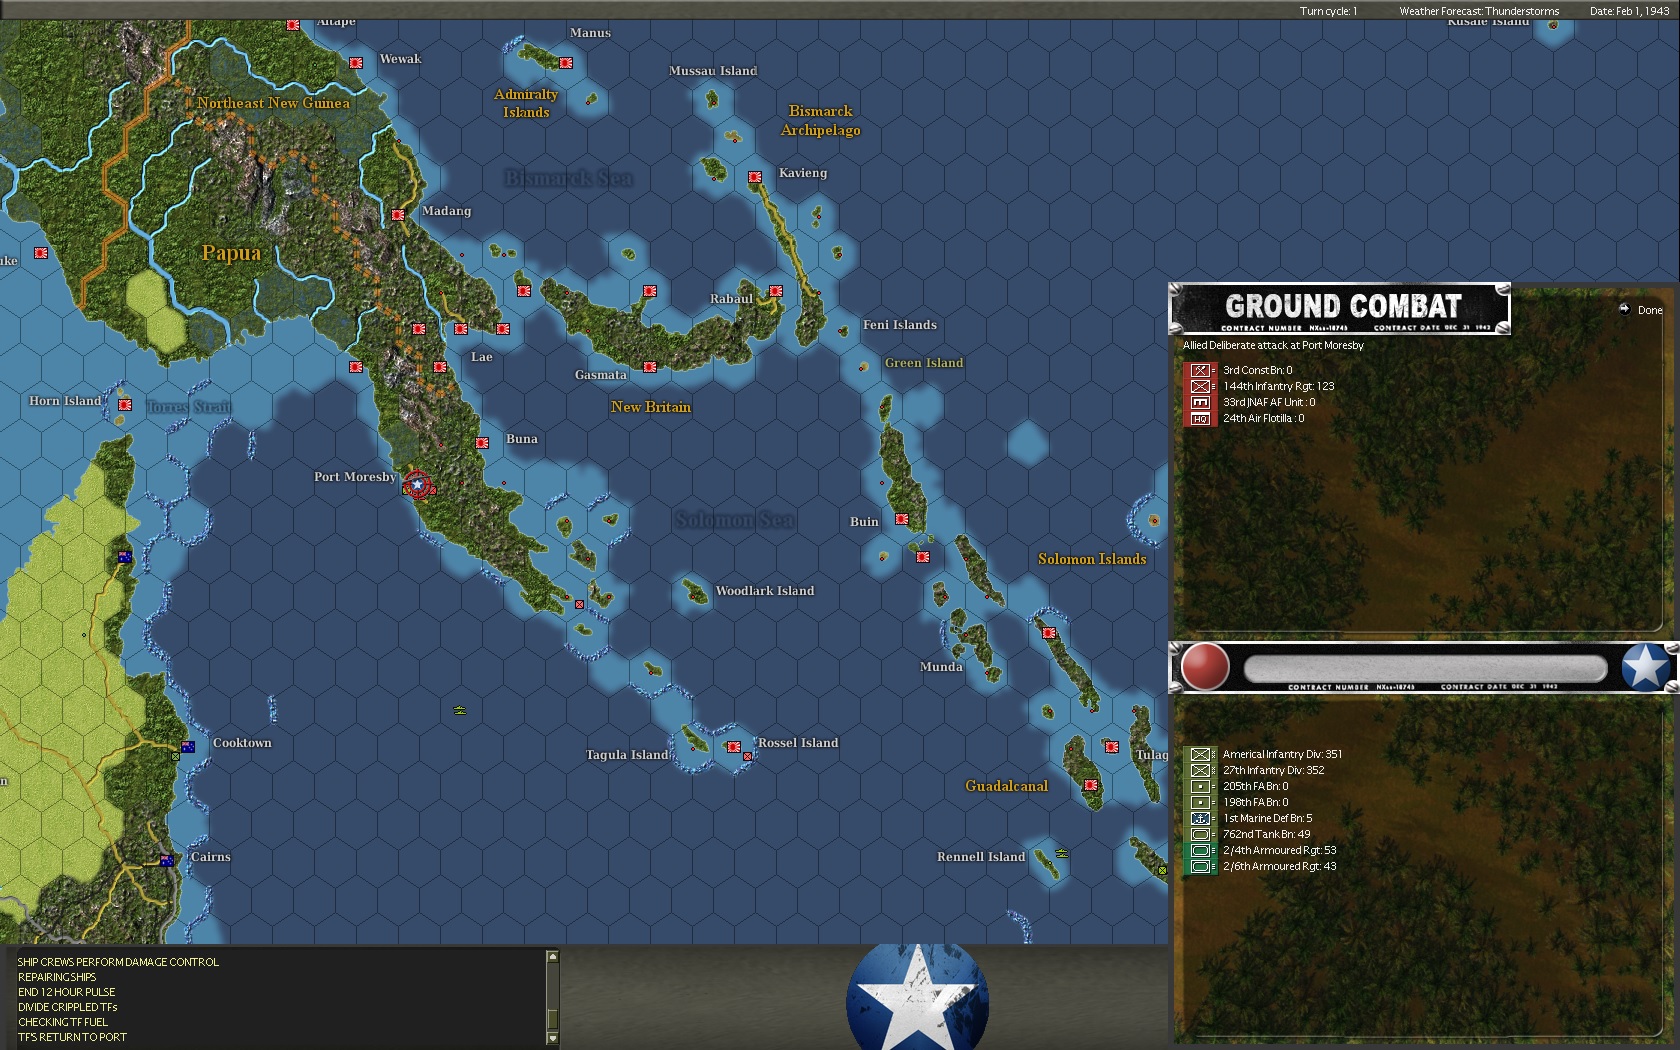Click the Japanese flag base at Kavieng
1680x1050 pixels.
pos(755,177)
